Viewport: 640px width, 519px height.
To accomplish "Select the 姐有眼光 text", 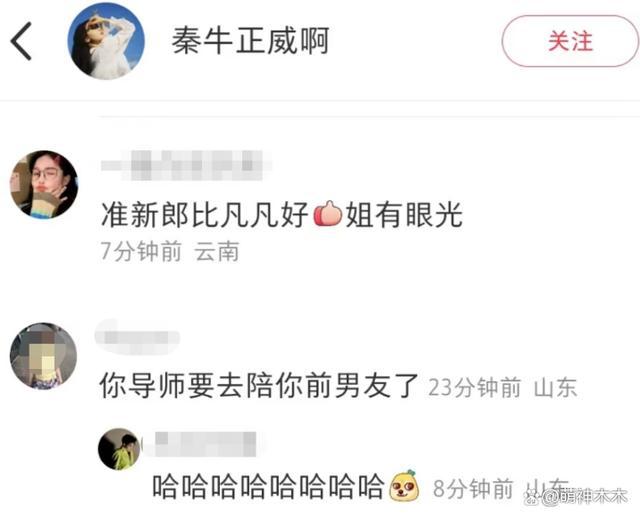I will (x=404, y=215).
